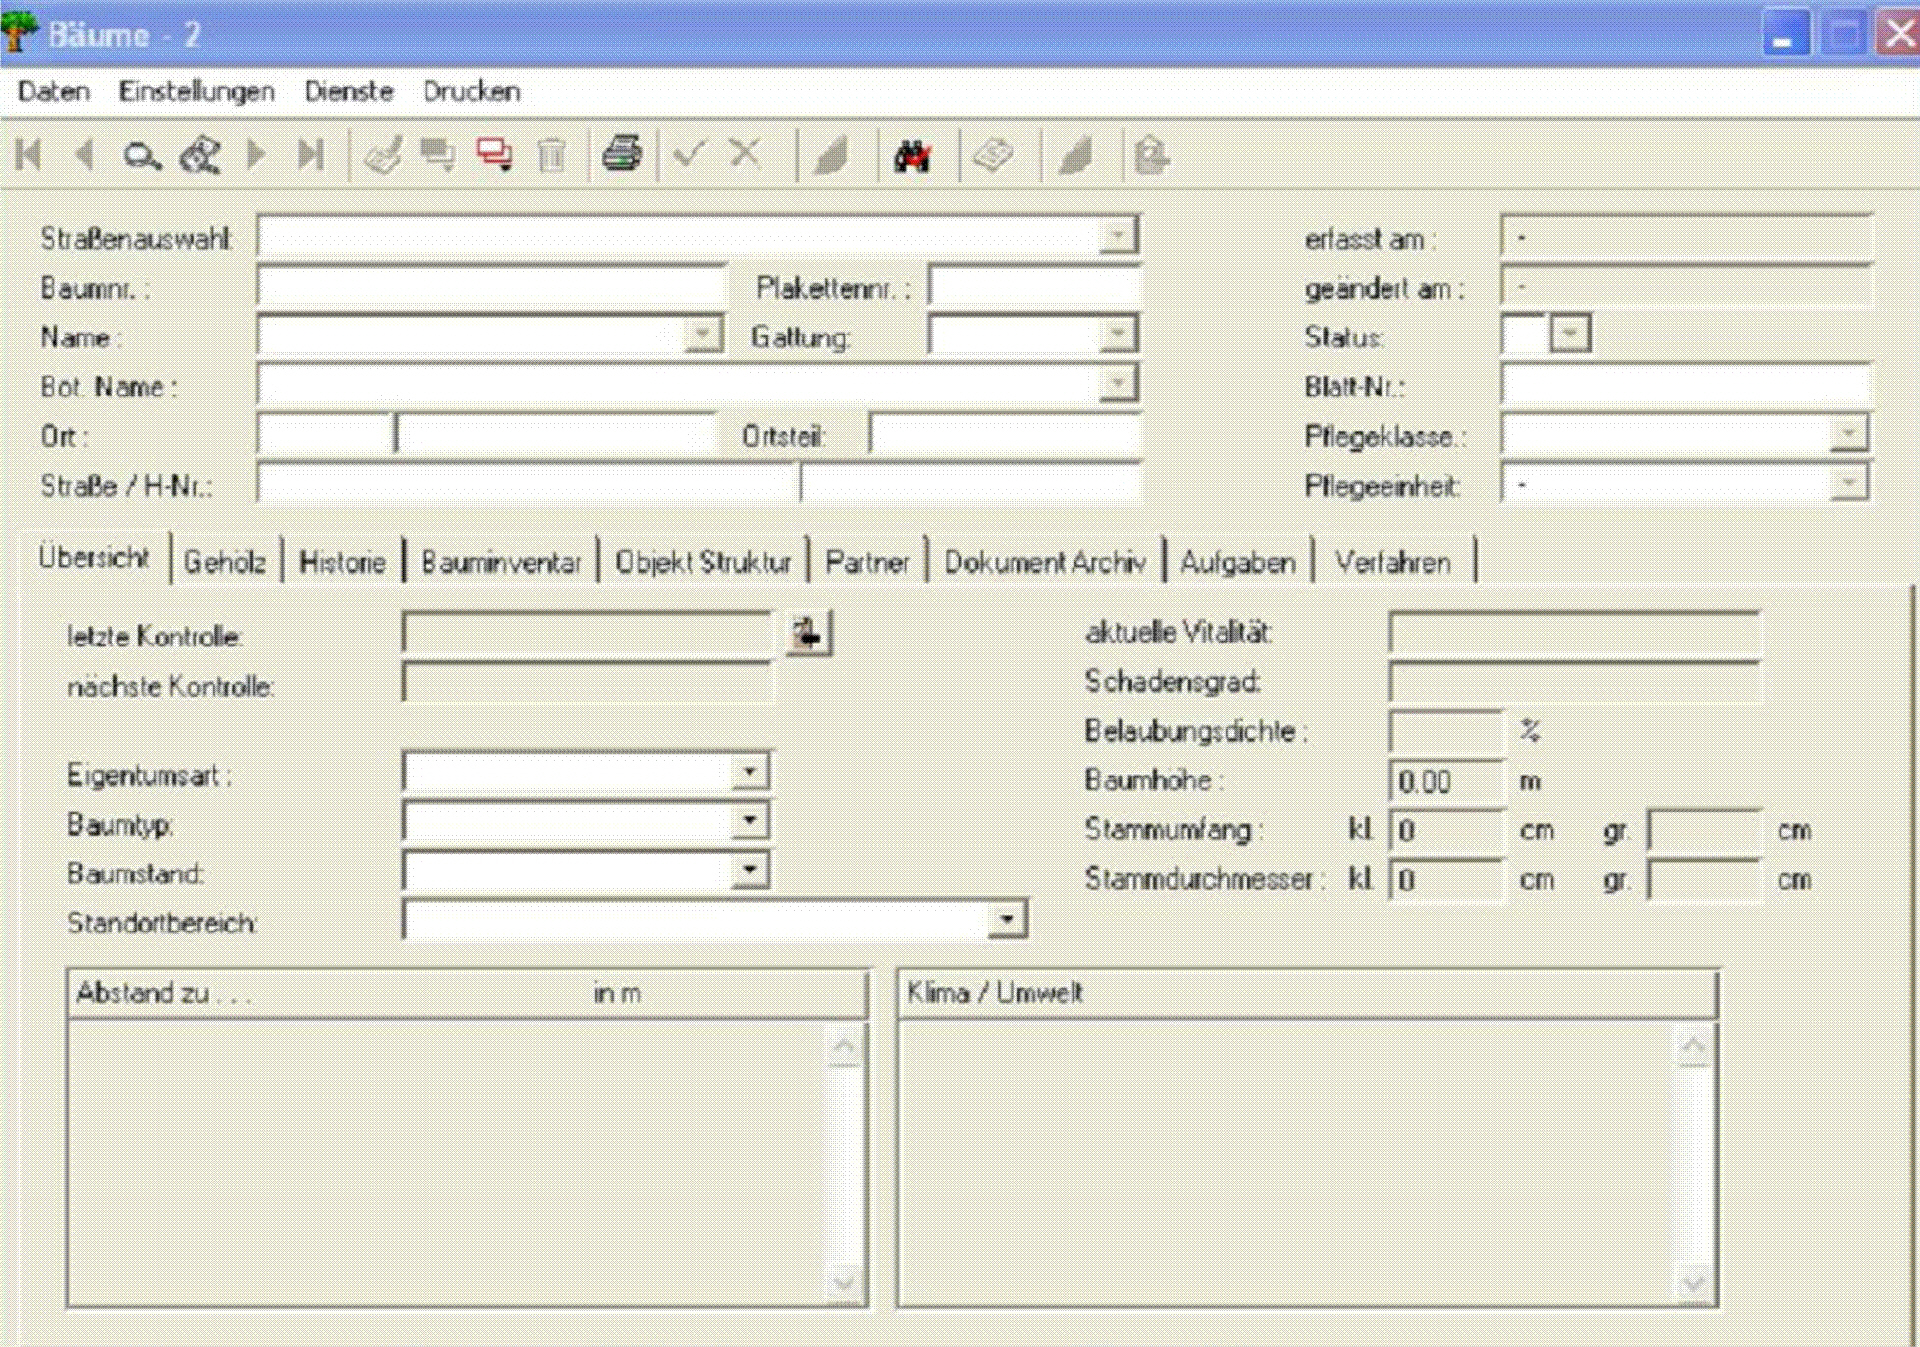Image resolution: width=1920 pixels, height=1347 pixels.
Task: Open the Dienste menu
Action: tap(349, 91)
